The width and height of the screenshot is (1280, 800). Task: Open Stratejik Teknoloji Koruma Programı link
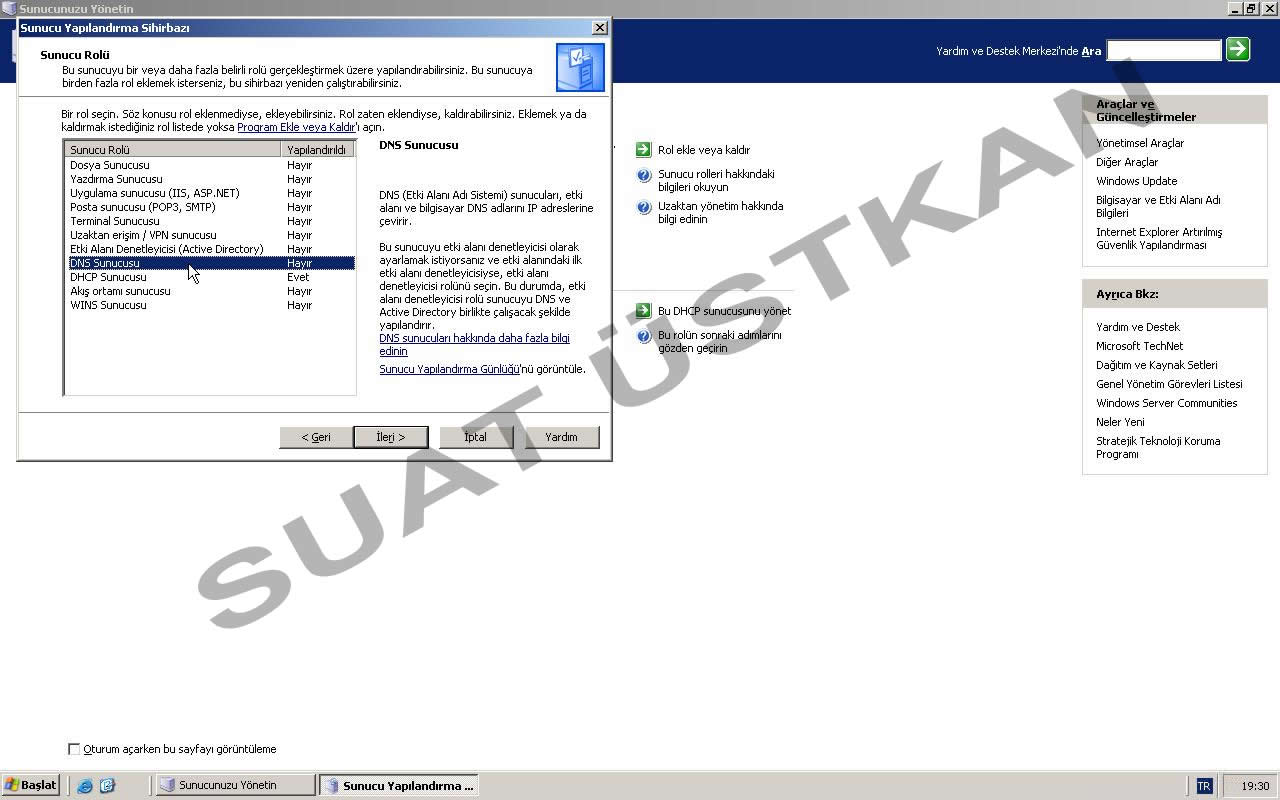(1158, 447)
